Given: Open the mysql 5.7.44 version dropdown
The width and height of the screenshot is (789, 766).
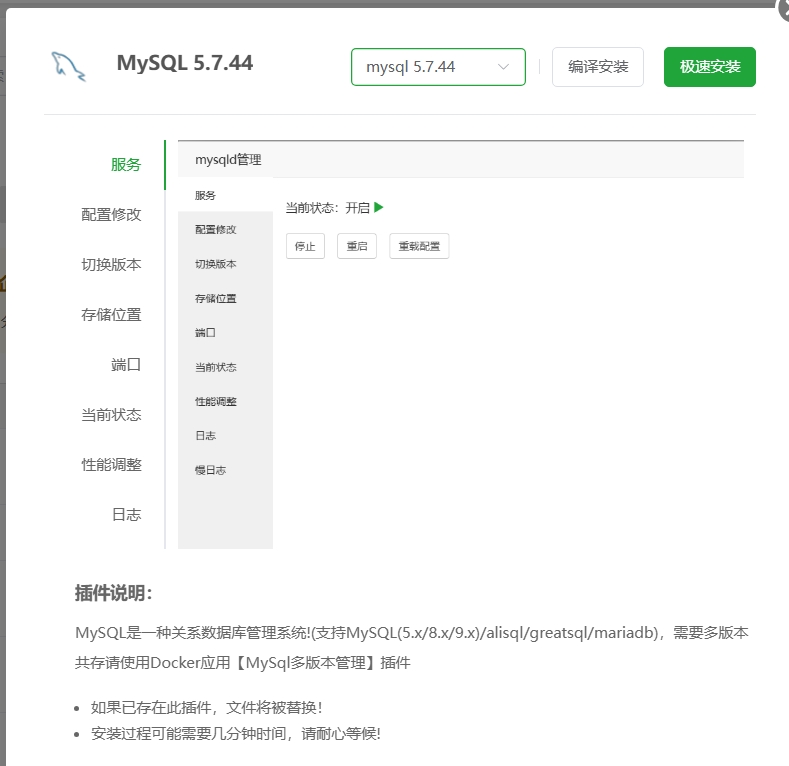Looking at the screenshot, I should coord(438,67).
